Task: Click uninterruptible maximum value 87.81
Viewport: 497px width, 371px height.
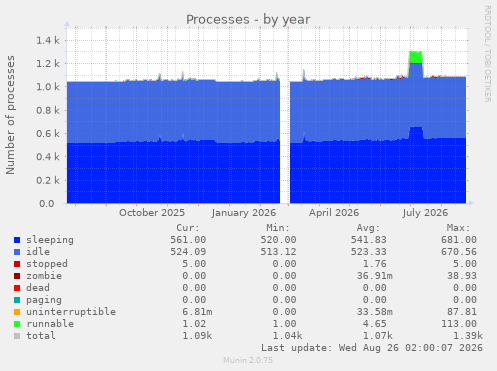Action: tap(462, 312)
